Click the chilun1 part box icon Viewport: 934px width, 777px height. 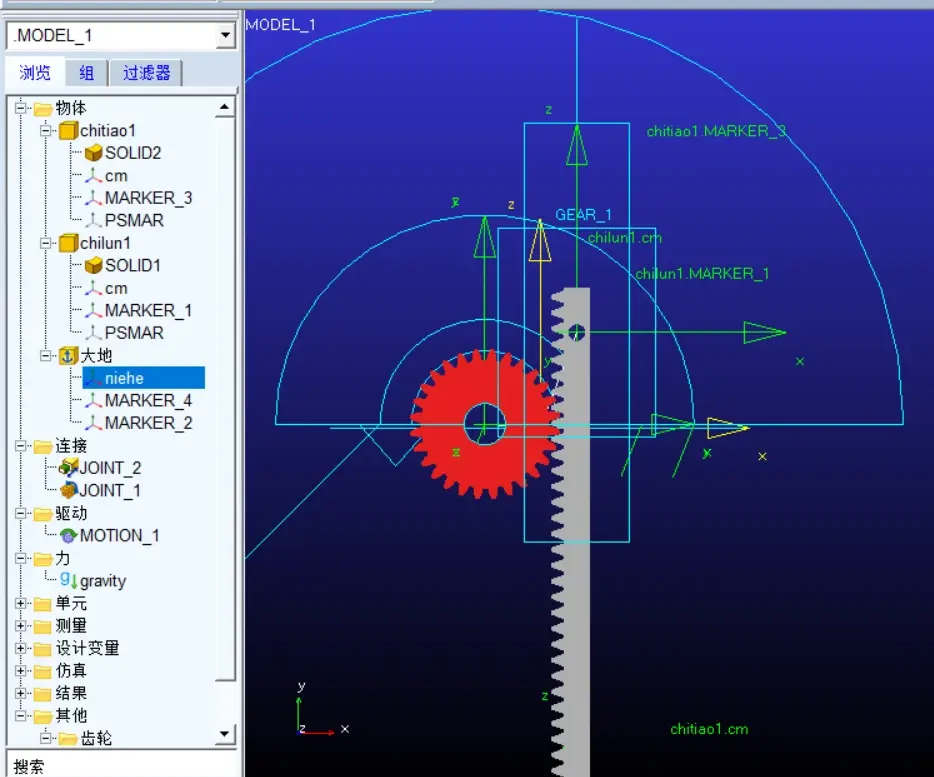coord(69,243)
